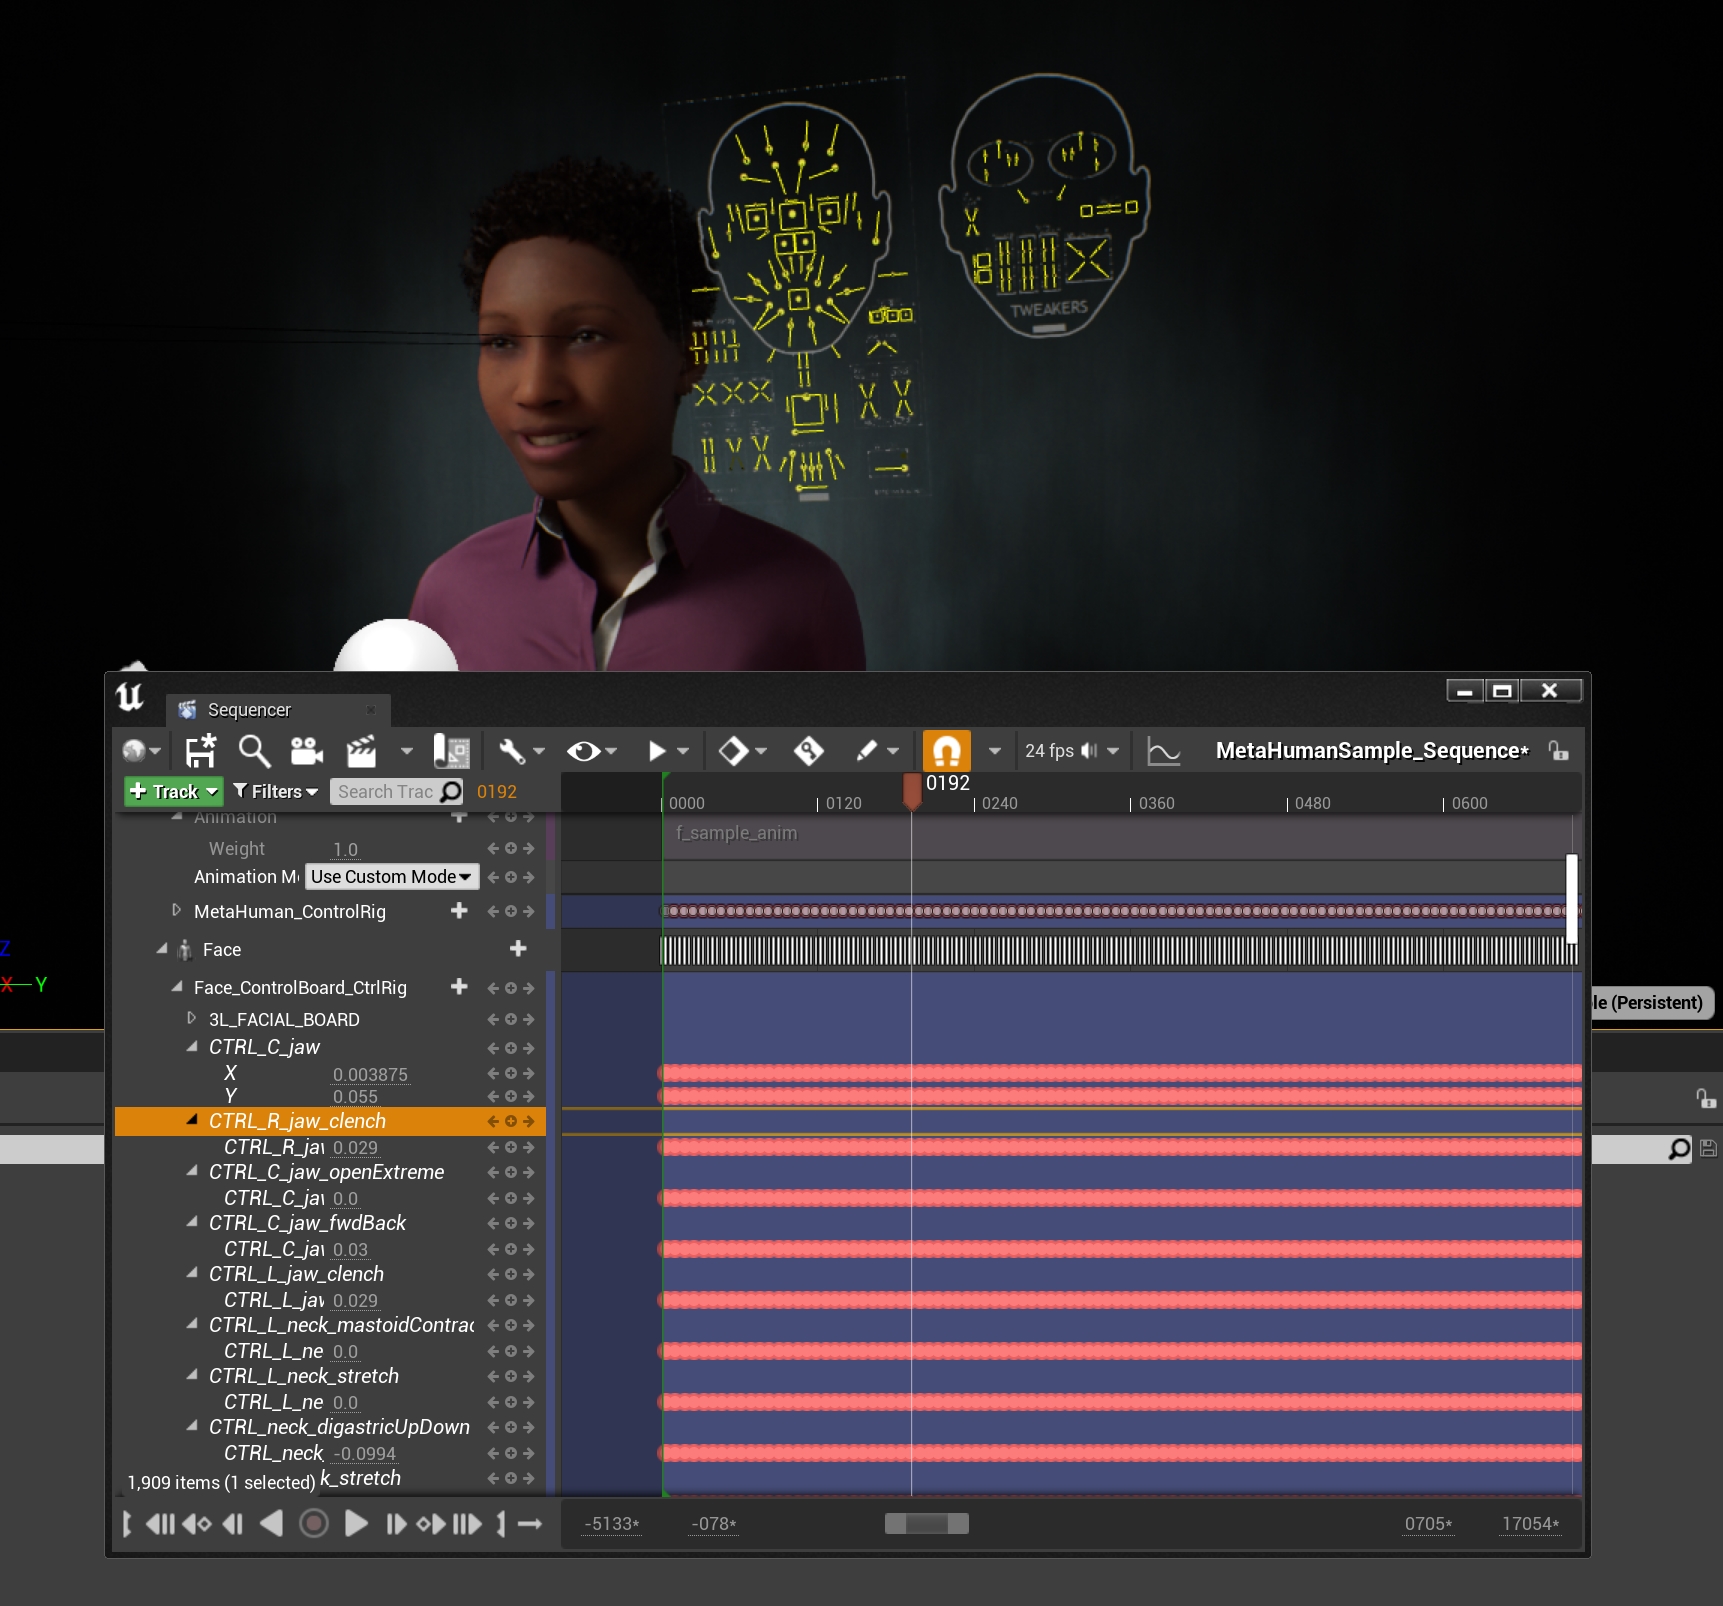Viewport: 1723px width, 1606px height.
Task: Open the curve editor icon near sequence name
Action: [1163, 750]
